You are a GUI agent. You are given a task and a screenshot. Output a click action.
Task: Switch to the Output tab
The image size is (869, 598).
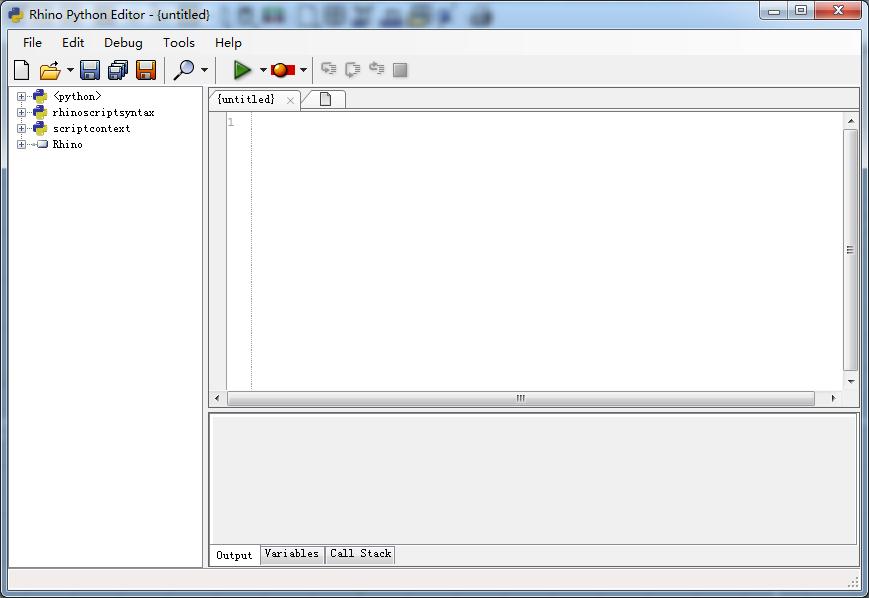(x=234, y=555)
